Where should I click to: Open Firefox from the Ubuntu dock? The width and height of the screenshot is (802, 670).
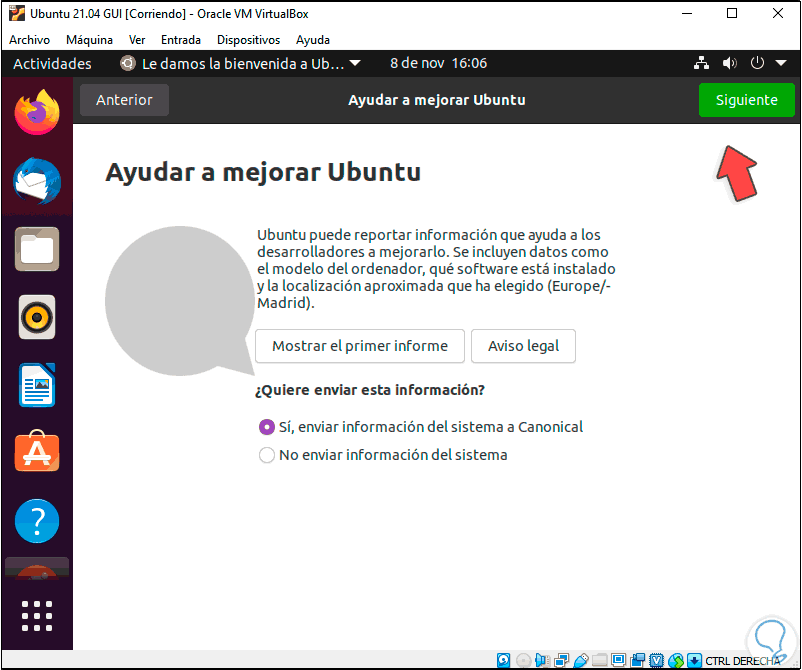click(x=37, y=112)
